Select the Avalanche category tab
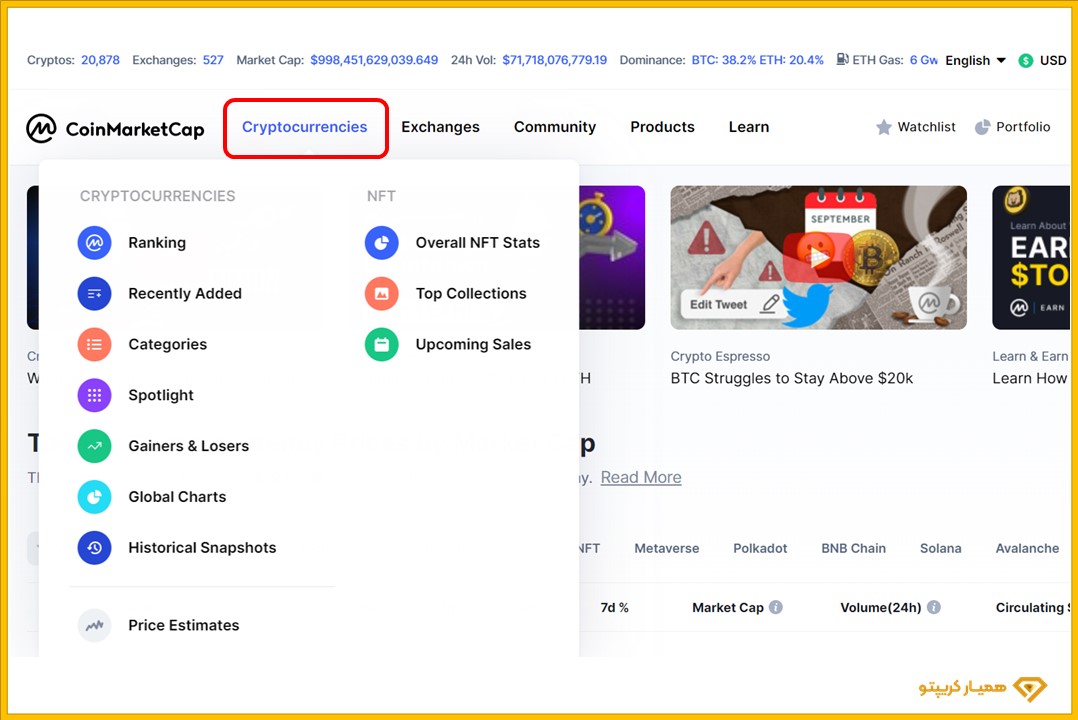Viewport: 1078px width, 720px height. [x=1027, y=549]
